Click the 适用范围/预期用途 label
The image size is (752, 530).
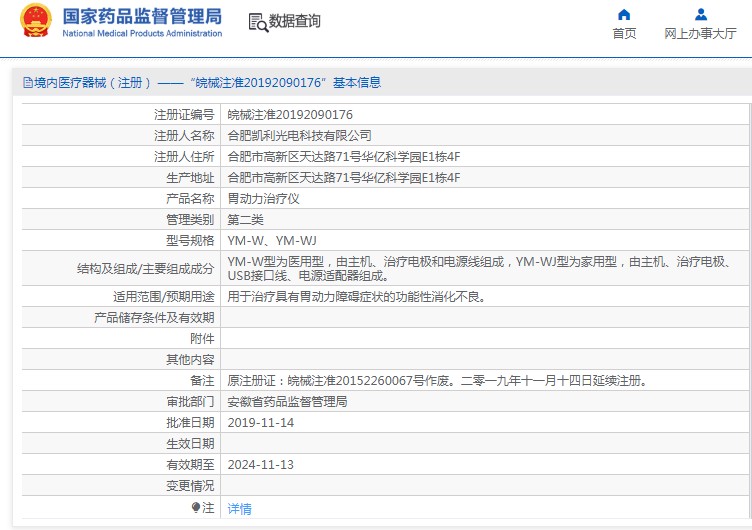[x=164, y=297]
